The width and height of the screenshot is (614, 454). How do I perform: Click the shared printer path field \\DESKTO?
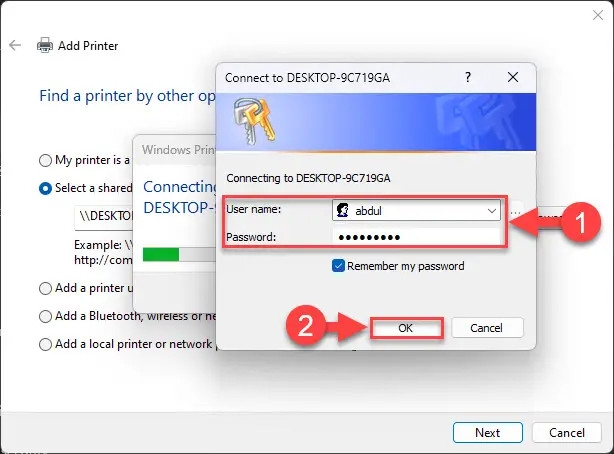tap(104, 216)
